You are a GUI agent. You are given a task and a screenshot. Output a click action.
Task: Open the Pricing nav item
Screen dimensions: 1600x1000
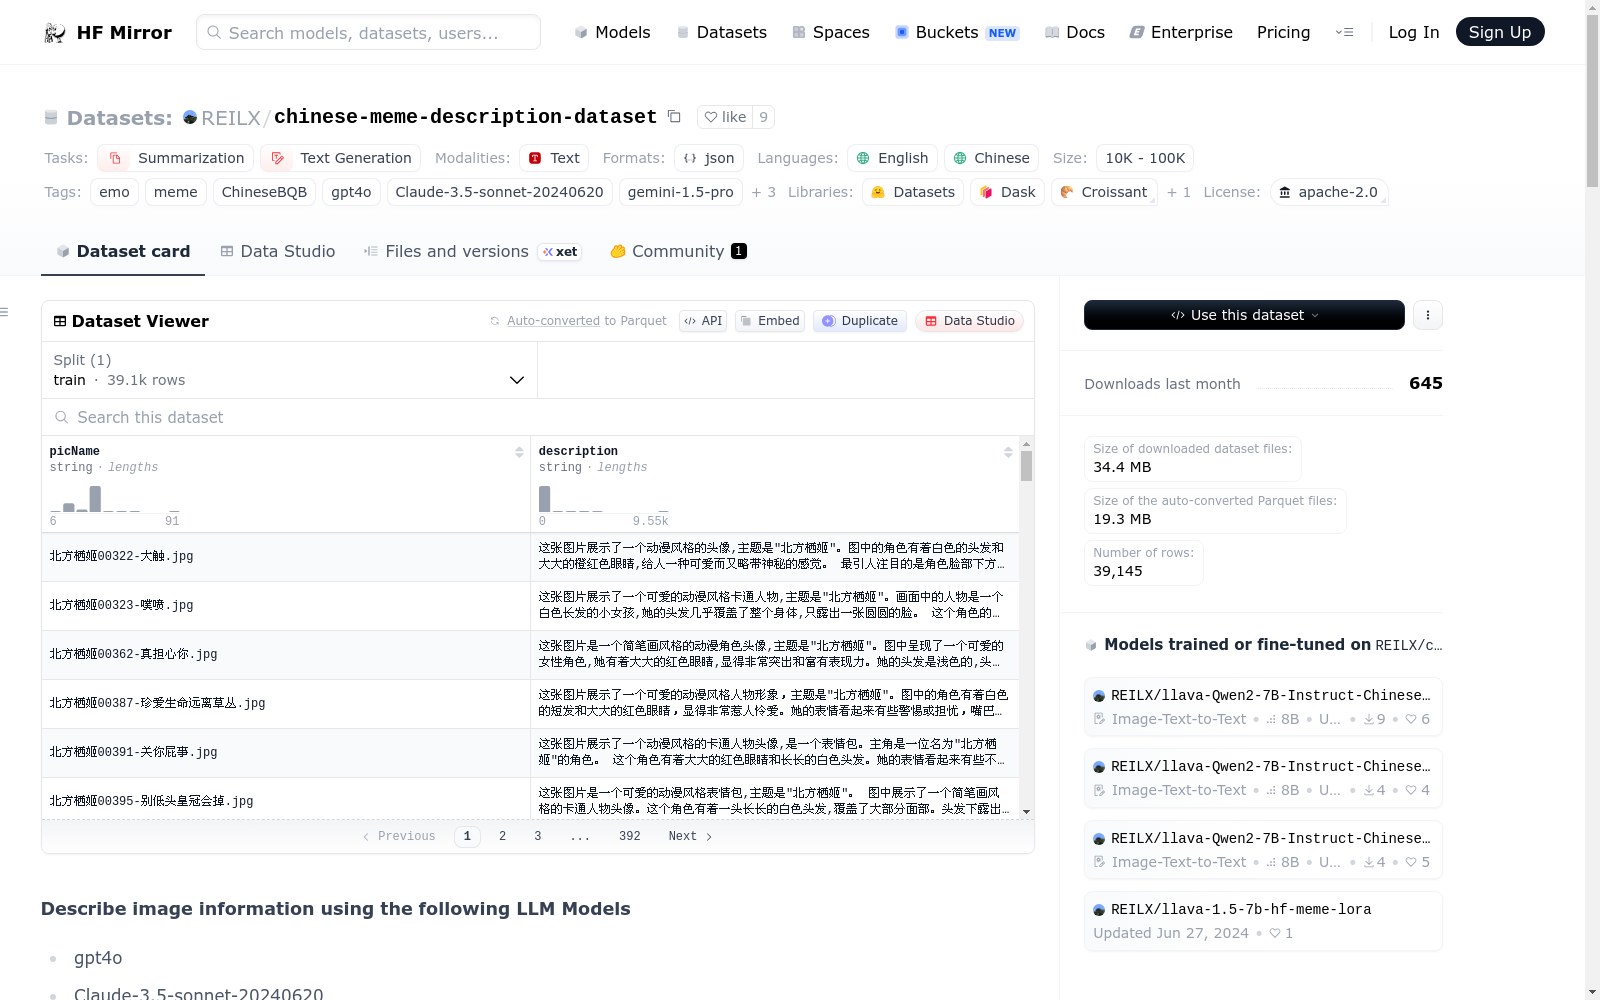click(1283, 33)
